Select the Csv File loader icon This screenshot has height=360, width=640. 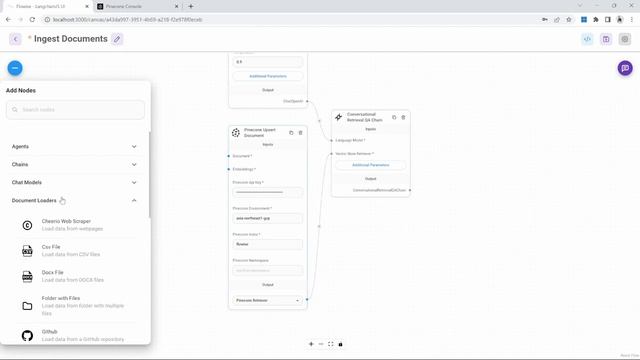(x=27, y=251)
